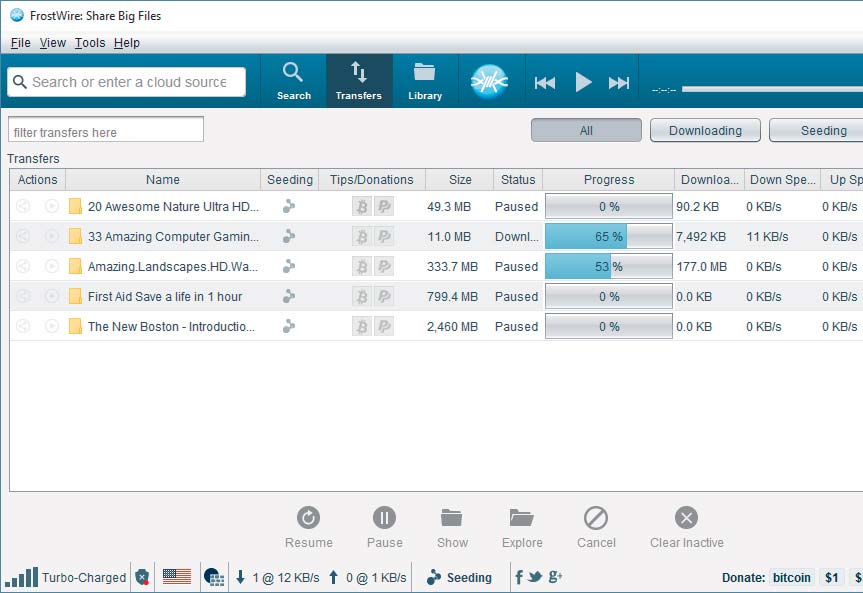Click the Pause button
Image resolution: width=863 pixels, height=593 pixels.
pos(385,527)
